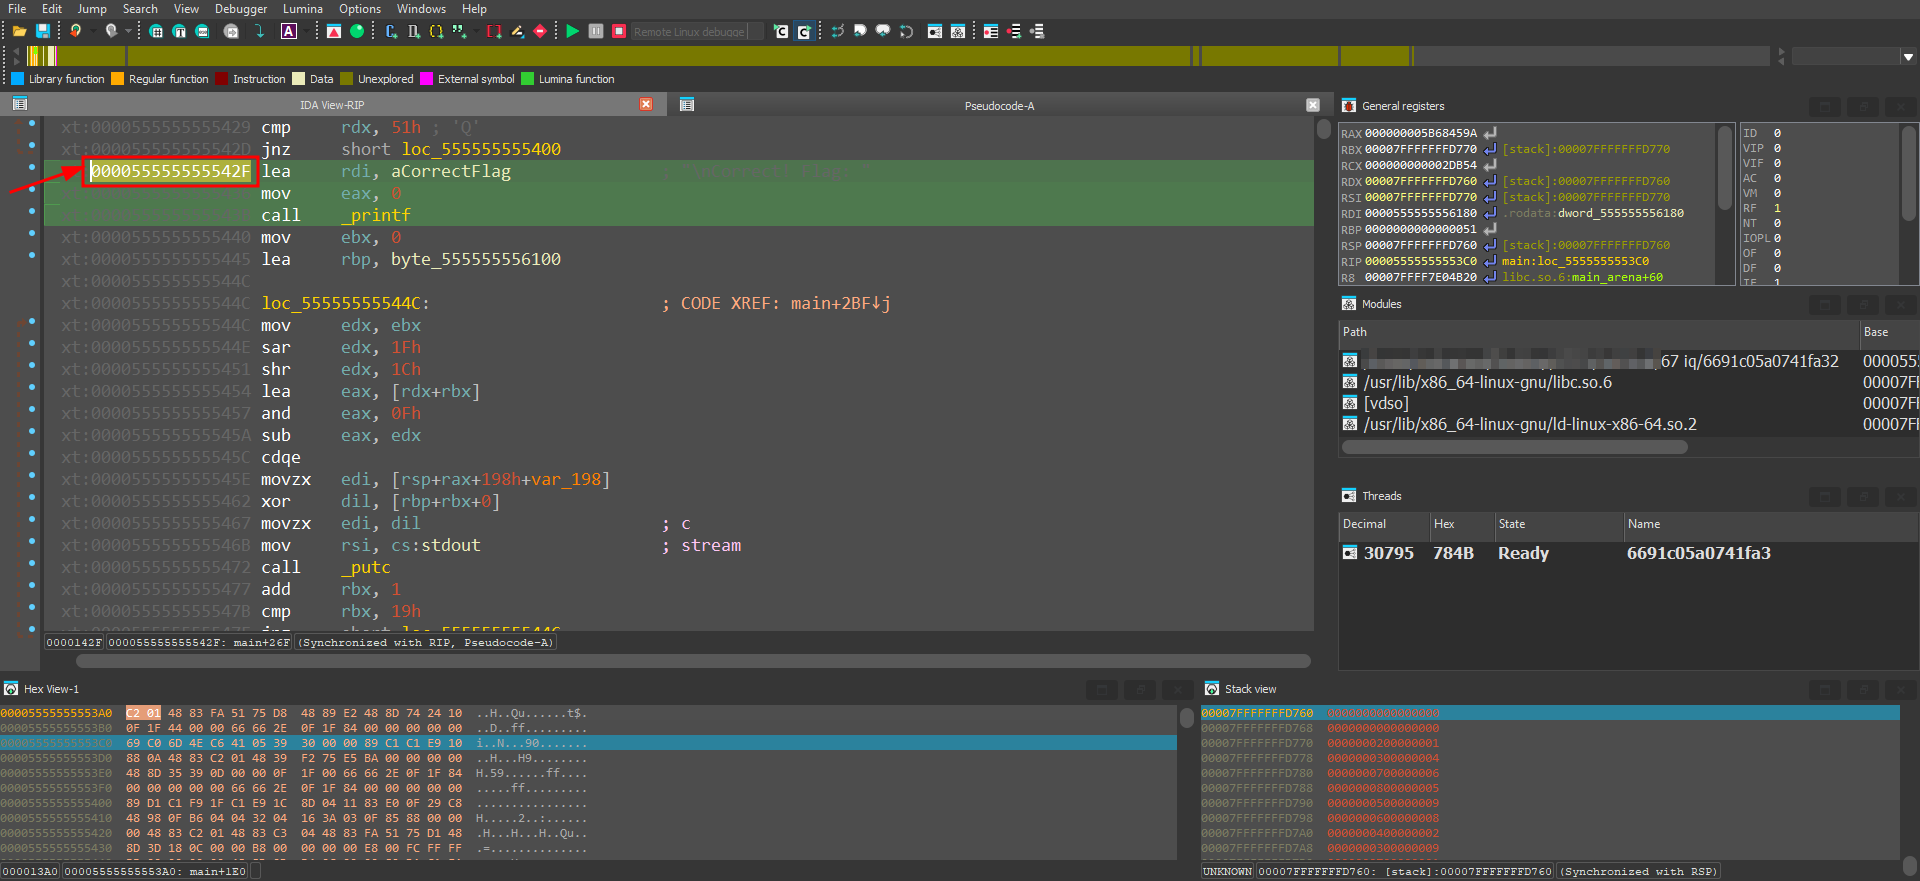The image size is (1920, 881).
Task: Click the External symbol magenta swatch
Action: click(427, 79)
